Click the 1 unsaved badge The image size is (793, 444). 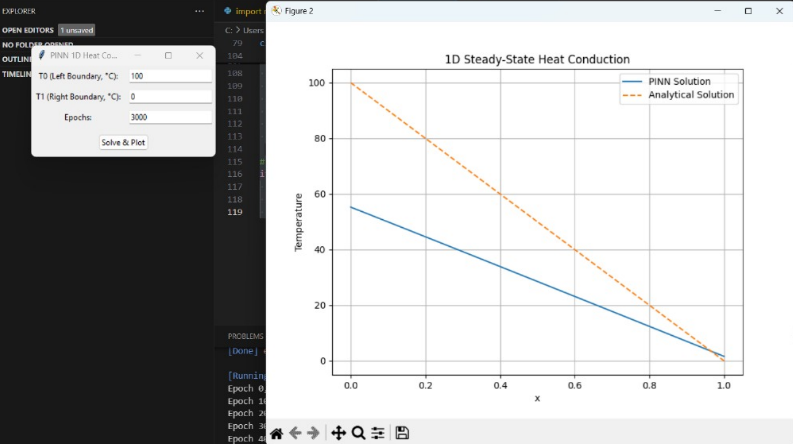(76, 30)
